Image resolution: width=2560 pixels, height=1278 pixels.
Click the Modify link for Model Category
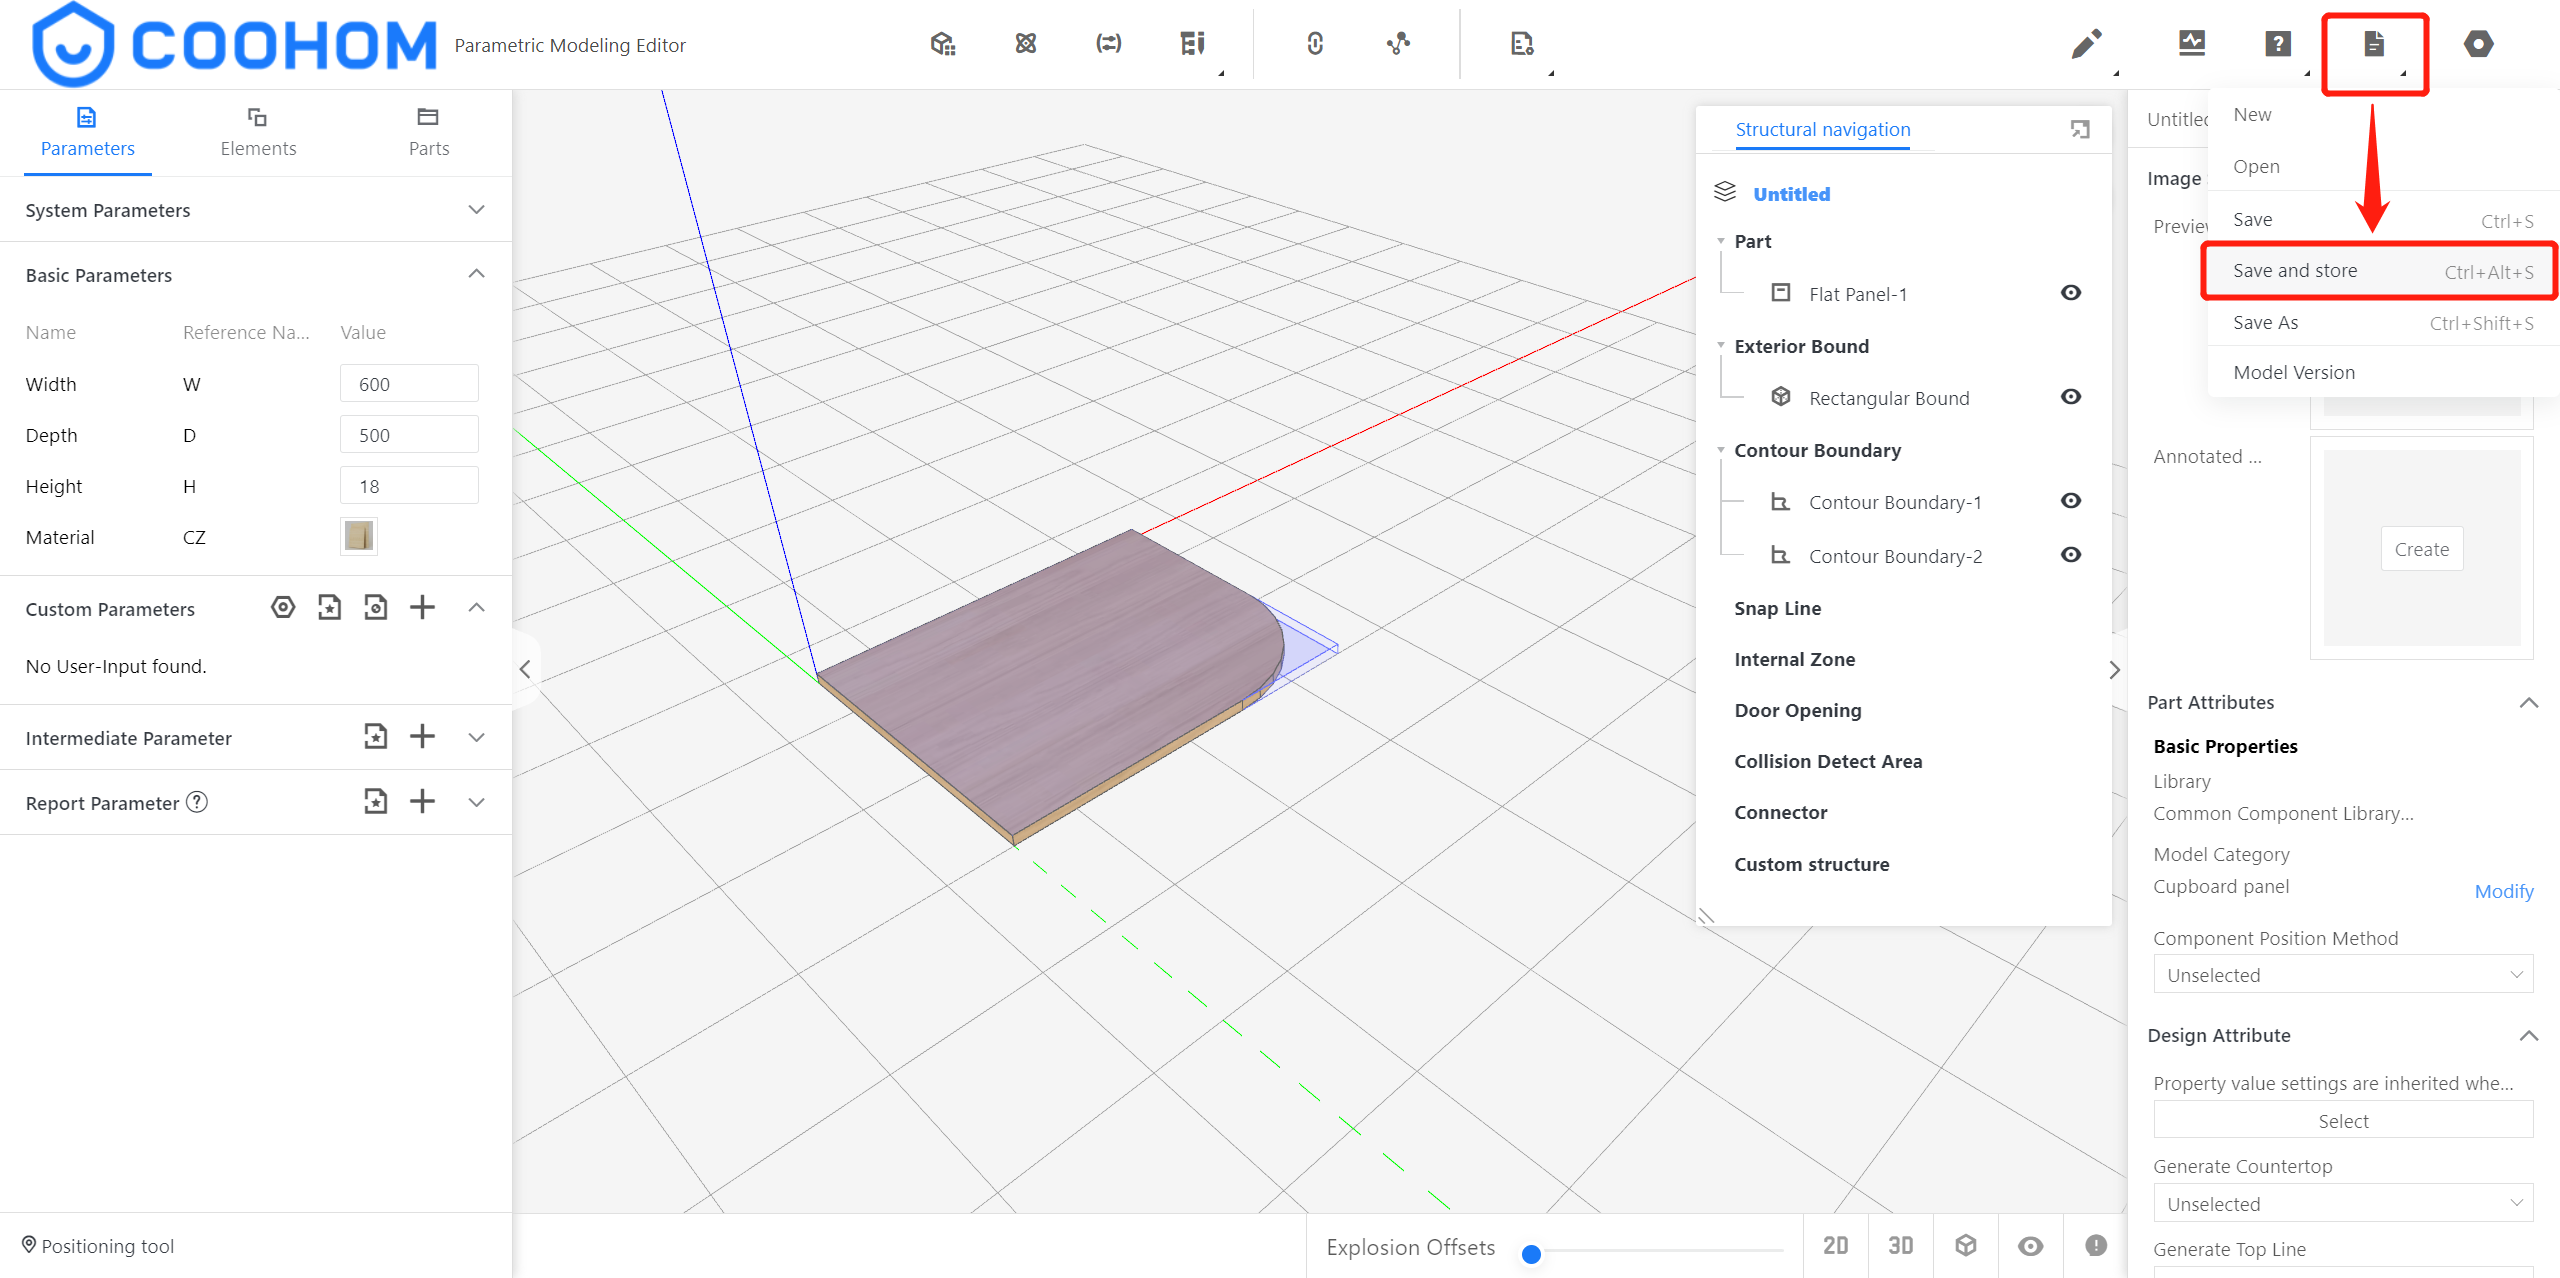point(2503,891)
